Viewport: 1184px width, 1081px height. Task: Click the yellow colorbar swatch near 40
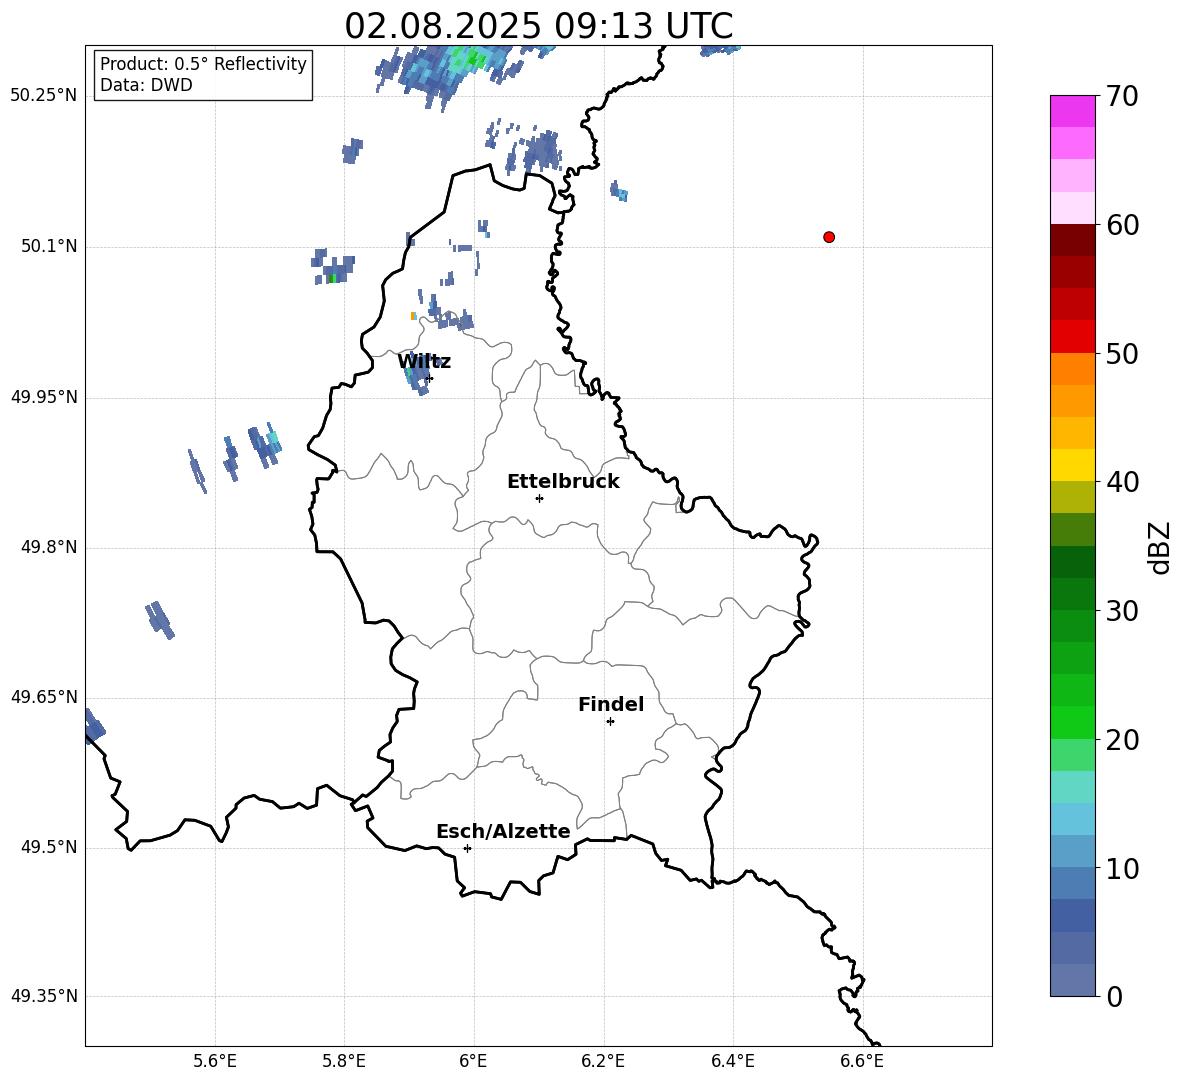pyautogui.click(x=1072, y=465)
